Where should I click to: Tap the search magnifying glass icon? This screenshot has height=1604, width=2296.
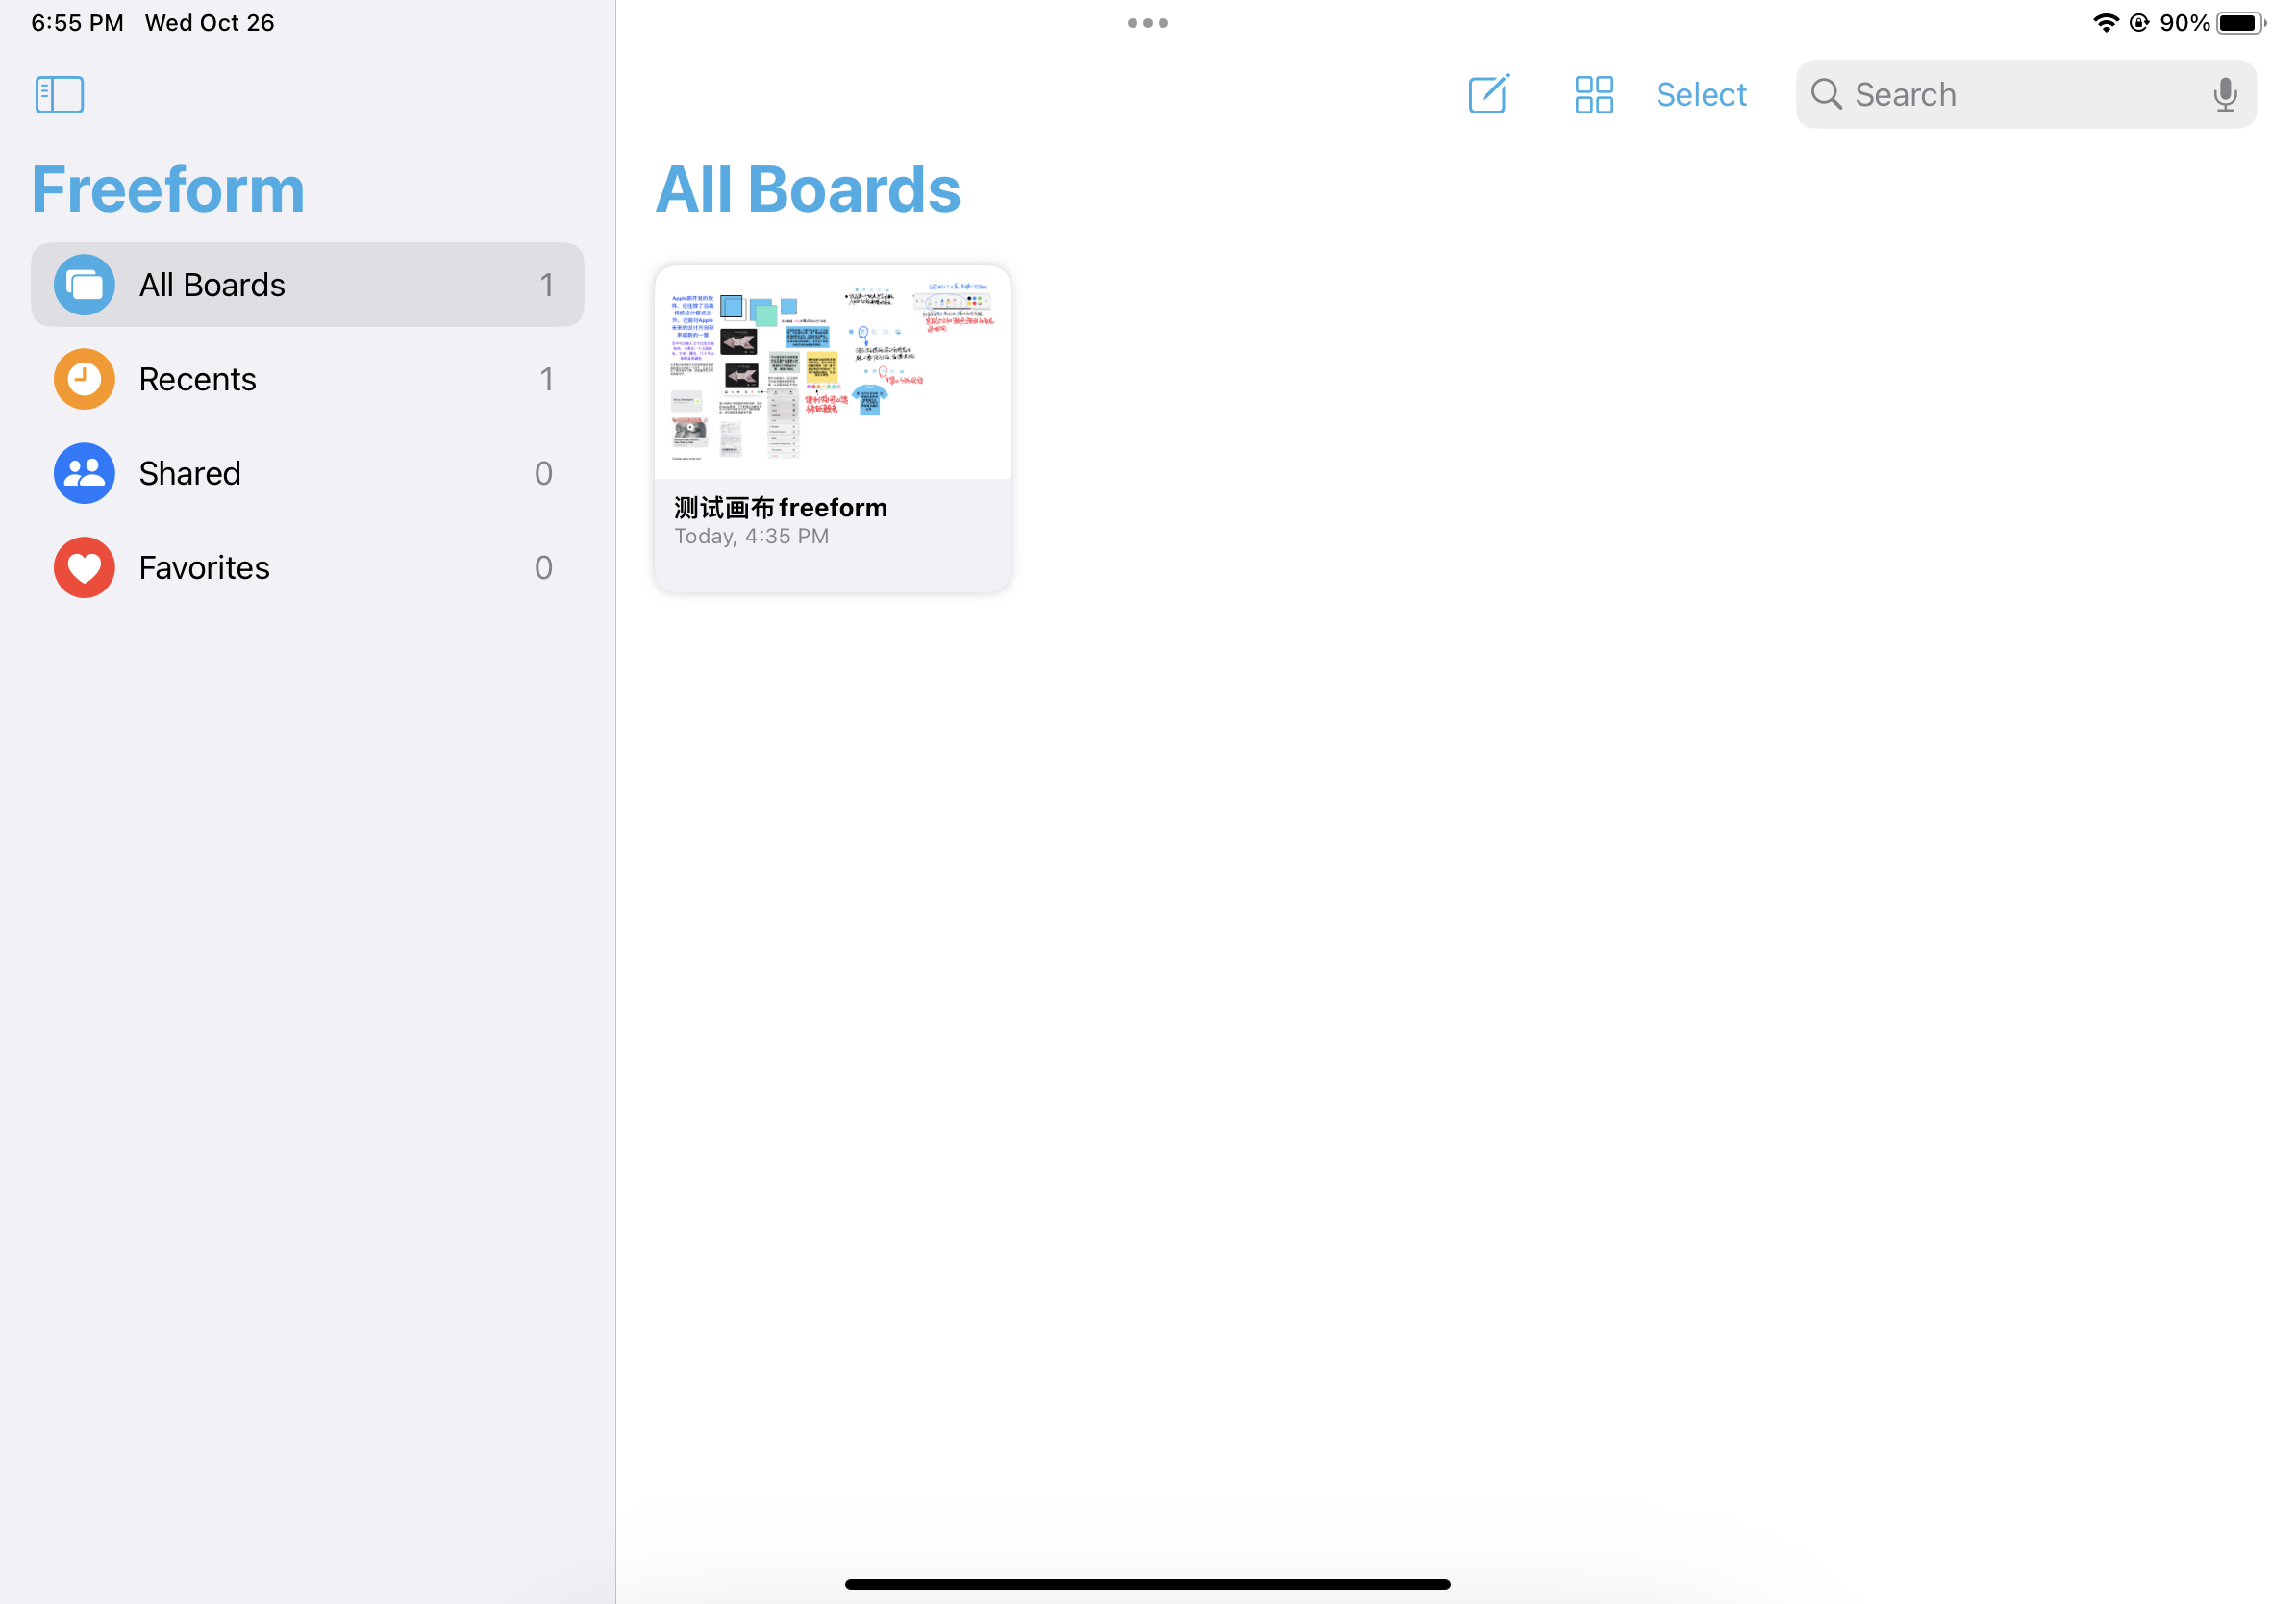coord(1827,94)
